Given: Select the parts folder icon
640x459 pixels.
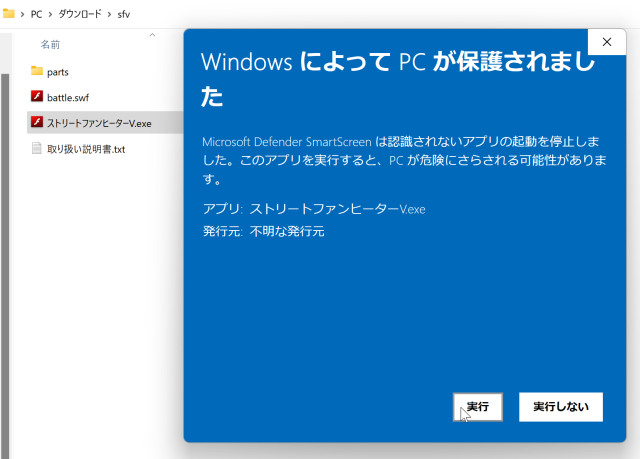Looking at the screenshot, I should 37,71.
